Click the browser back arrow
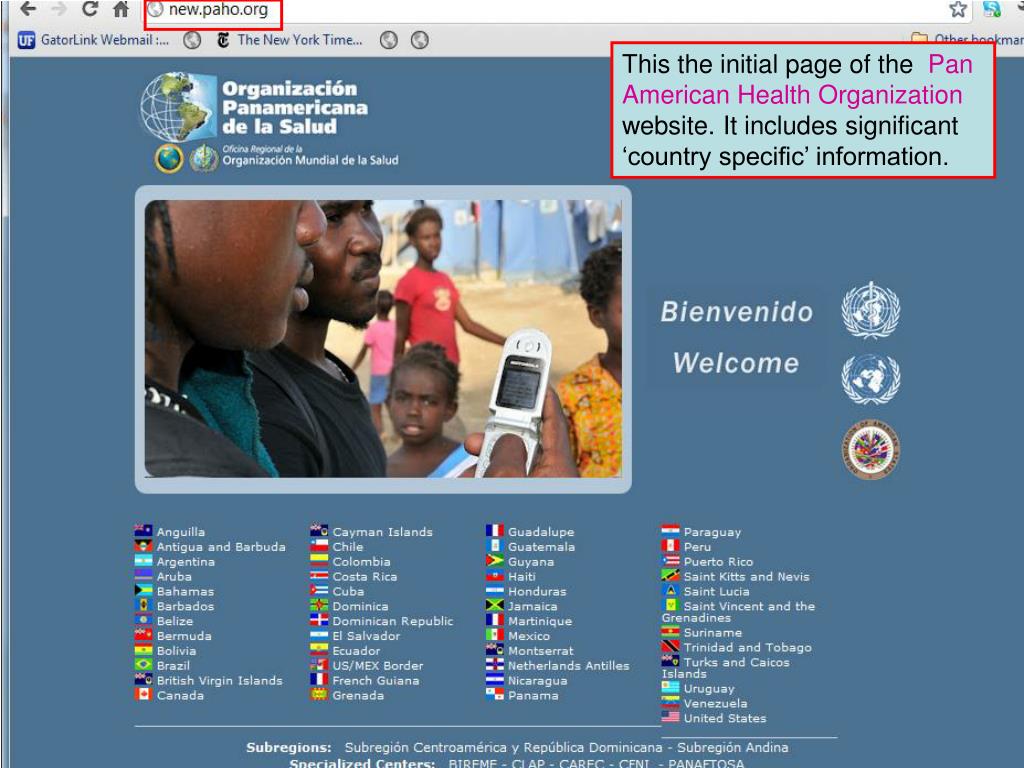This screenshot has height=768, width=1024. (28, 8)
